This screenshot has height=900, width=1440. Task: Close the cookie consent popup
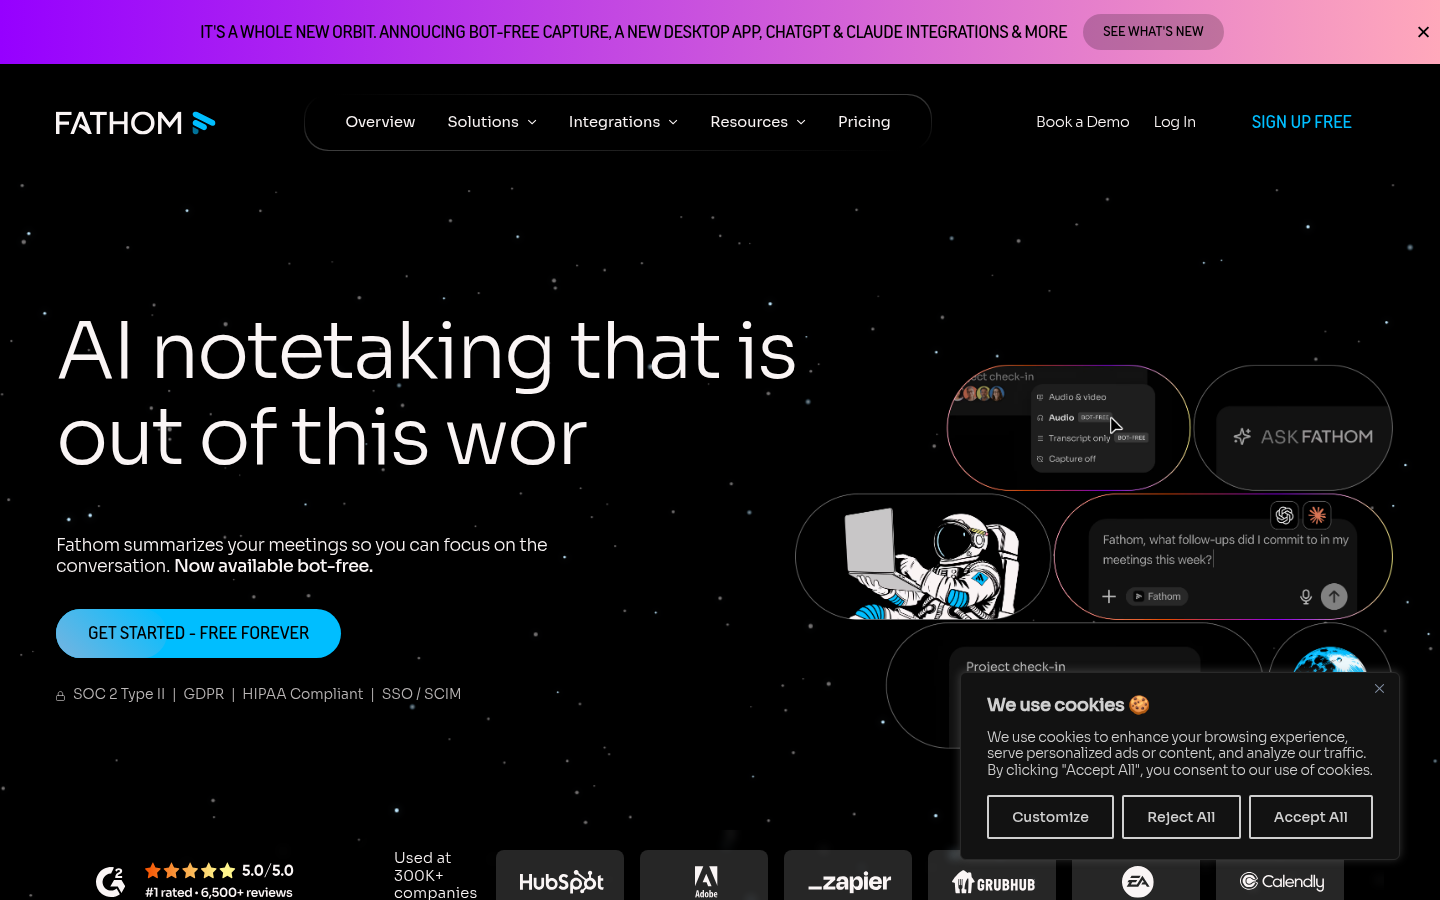tap(1379, 688)
